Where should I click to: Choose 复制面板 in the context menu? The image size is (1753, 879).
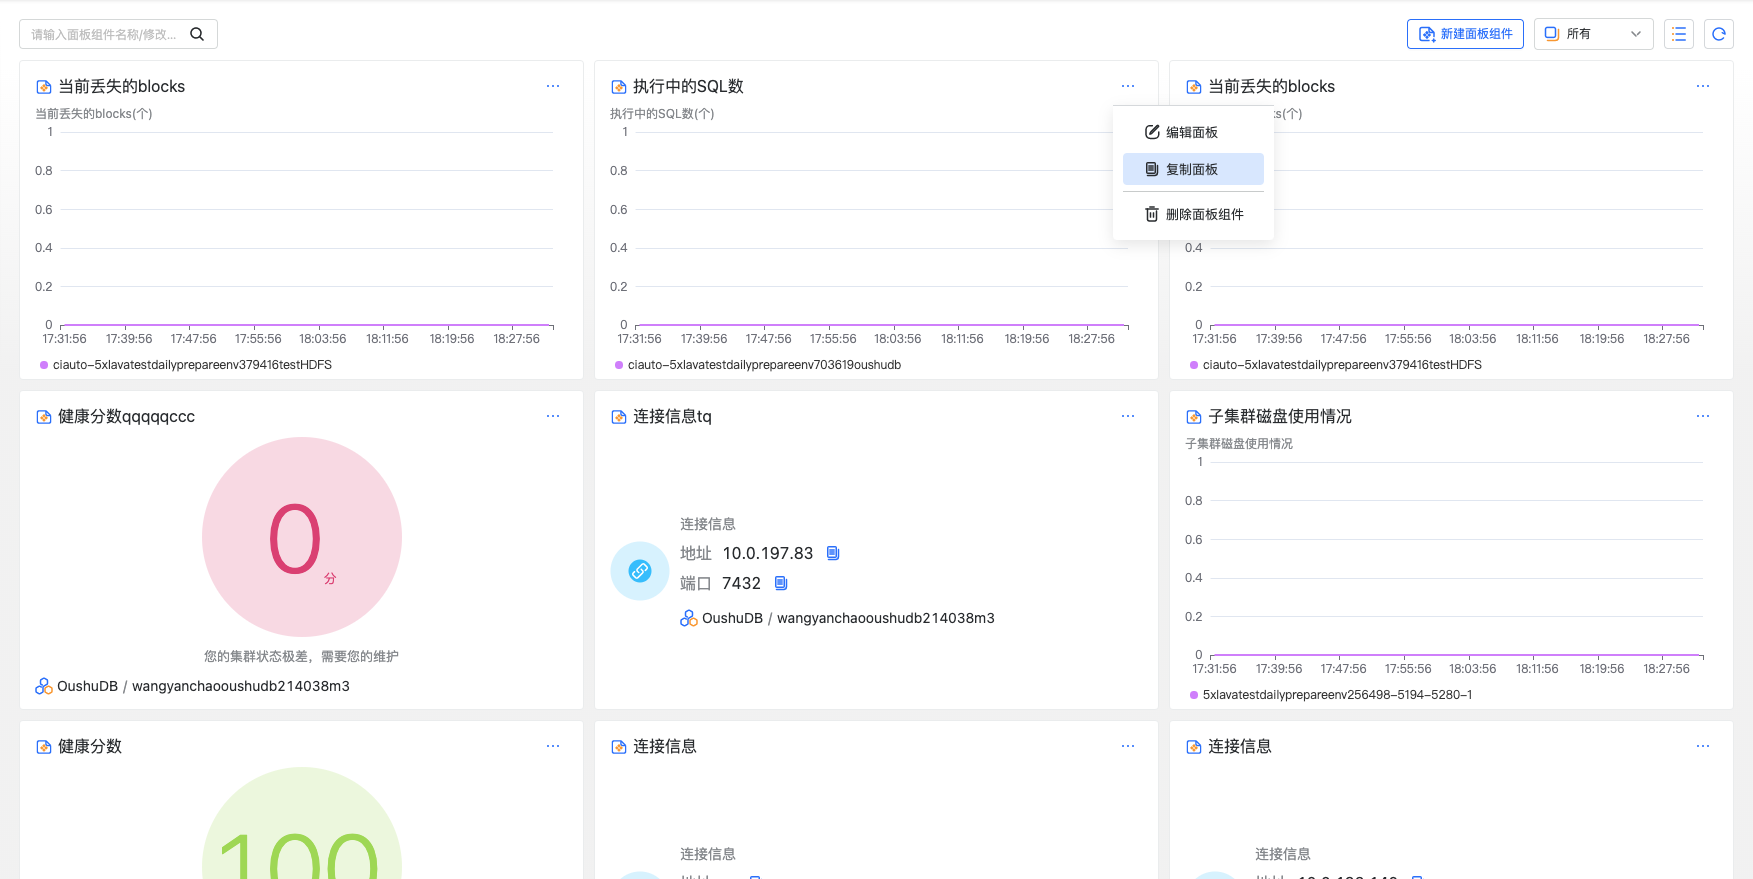click(1192, 169)
